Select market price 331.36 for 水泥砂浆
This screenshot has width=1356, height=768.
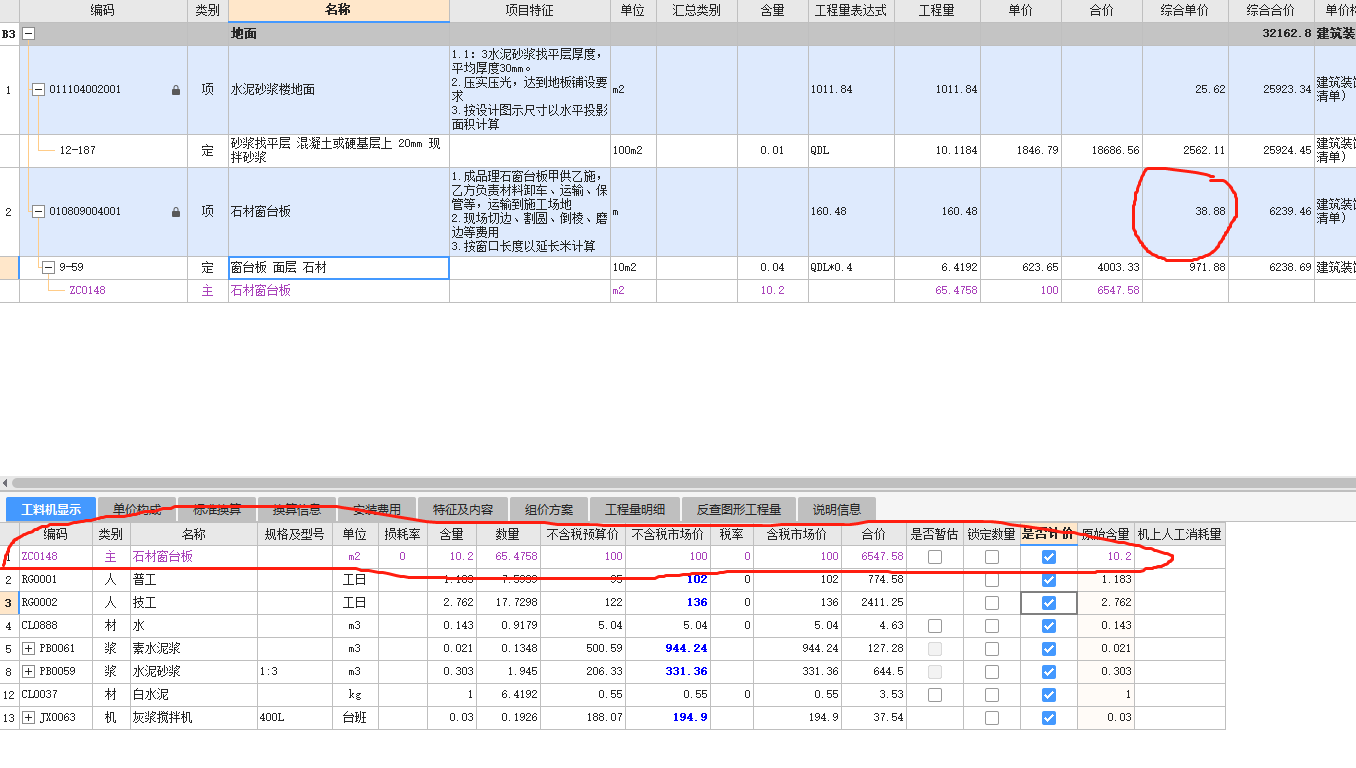668,672
